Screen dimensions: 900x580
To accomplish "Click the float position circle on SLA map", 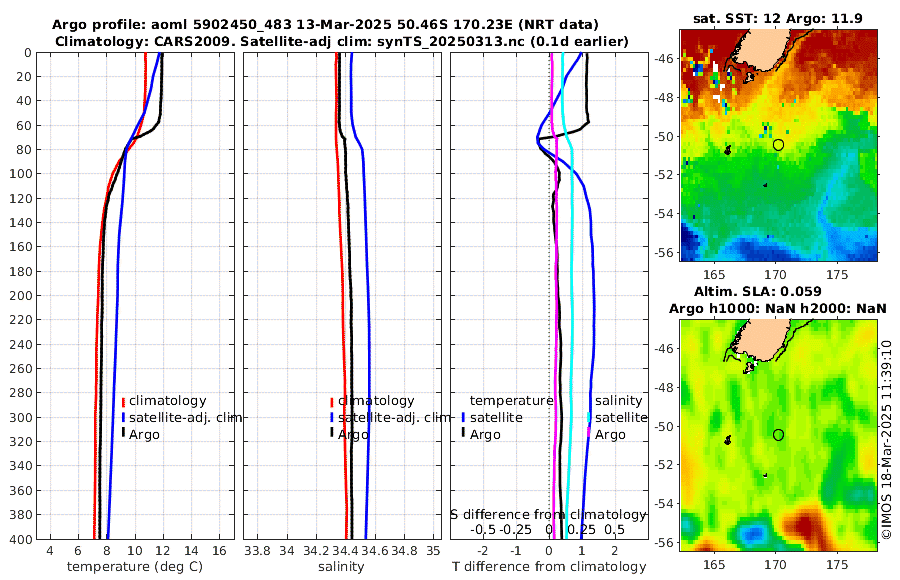I will tap(778, 435).
